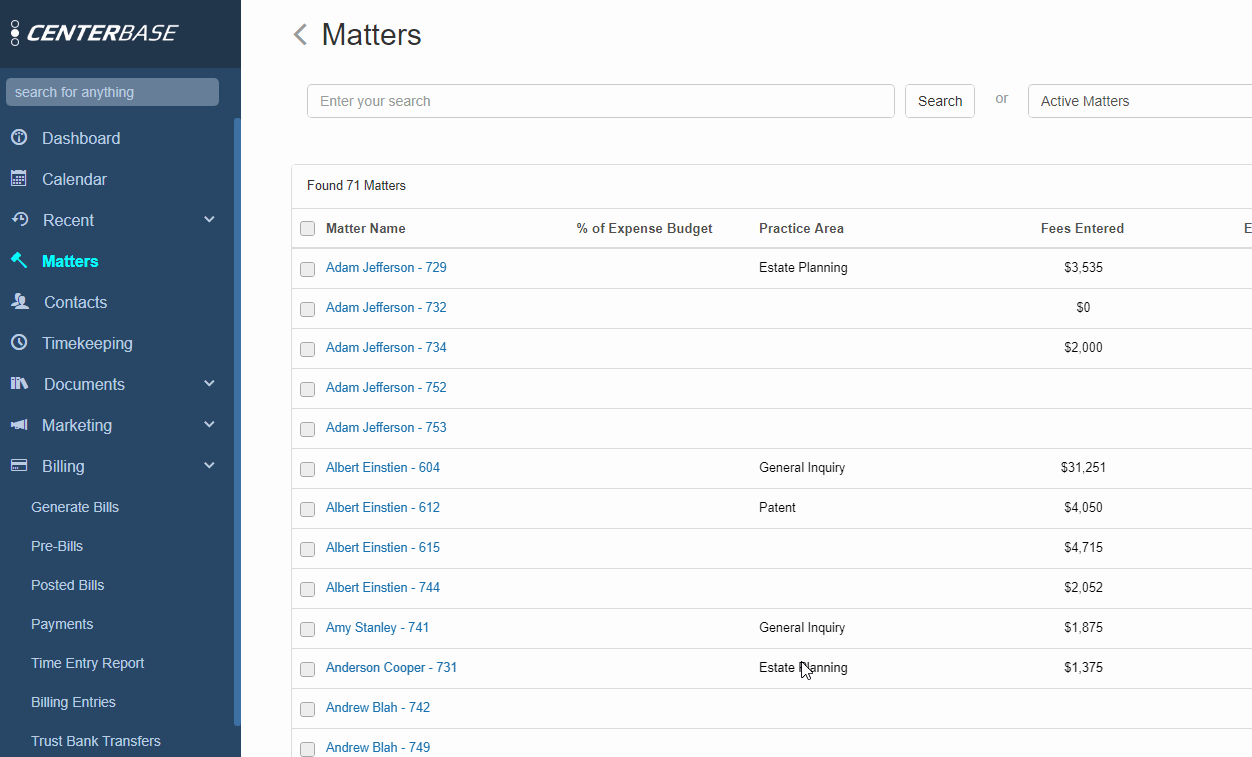Check the Amy Stanley - 741 checkbox
Screen dimensions: 1252x757
pos(308,629)
